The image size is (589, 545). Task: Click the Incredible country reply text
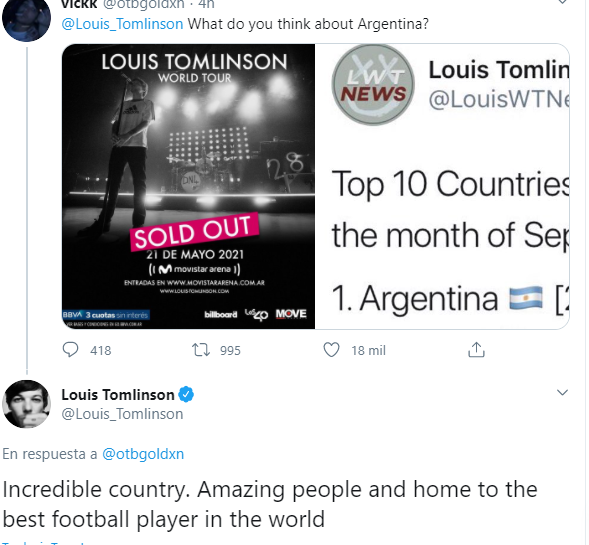(x=270, y=504)
